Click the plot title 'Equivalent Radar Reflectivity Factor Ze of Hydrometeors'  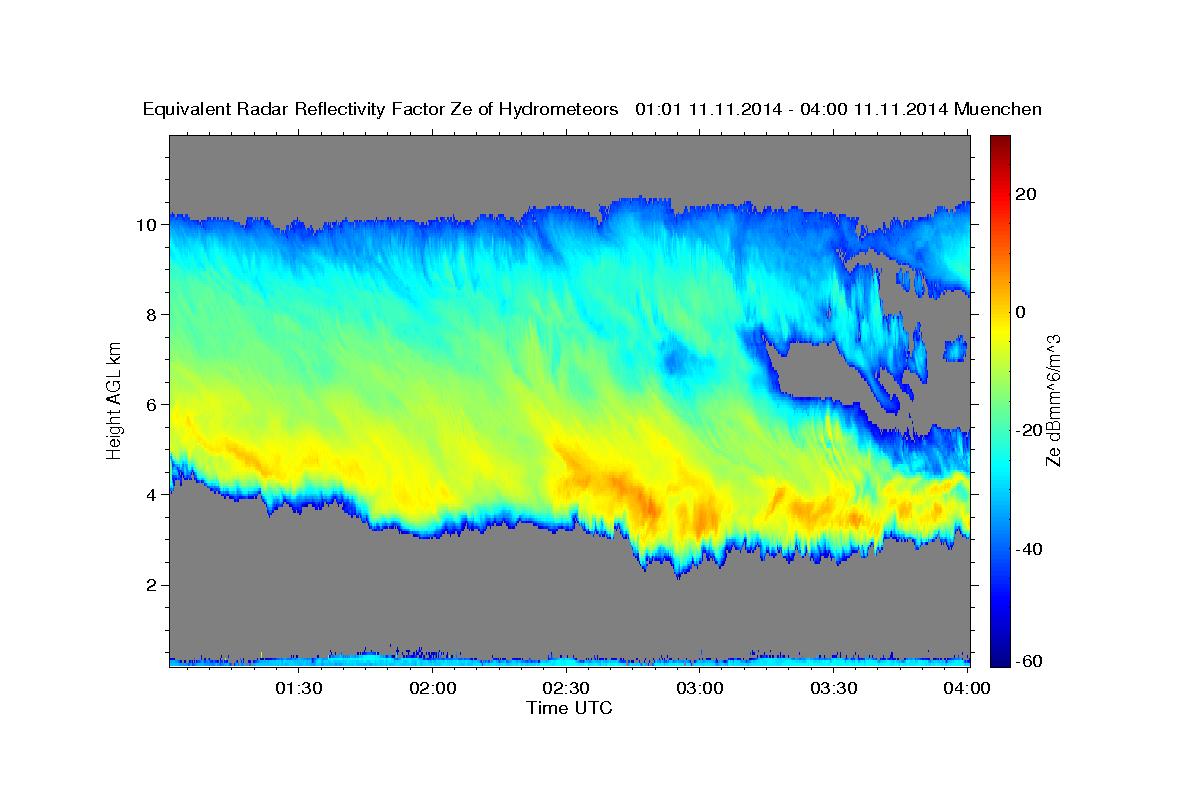[380, 110]
